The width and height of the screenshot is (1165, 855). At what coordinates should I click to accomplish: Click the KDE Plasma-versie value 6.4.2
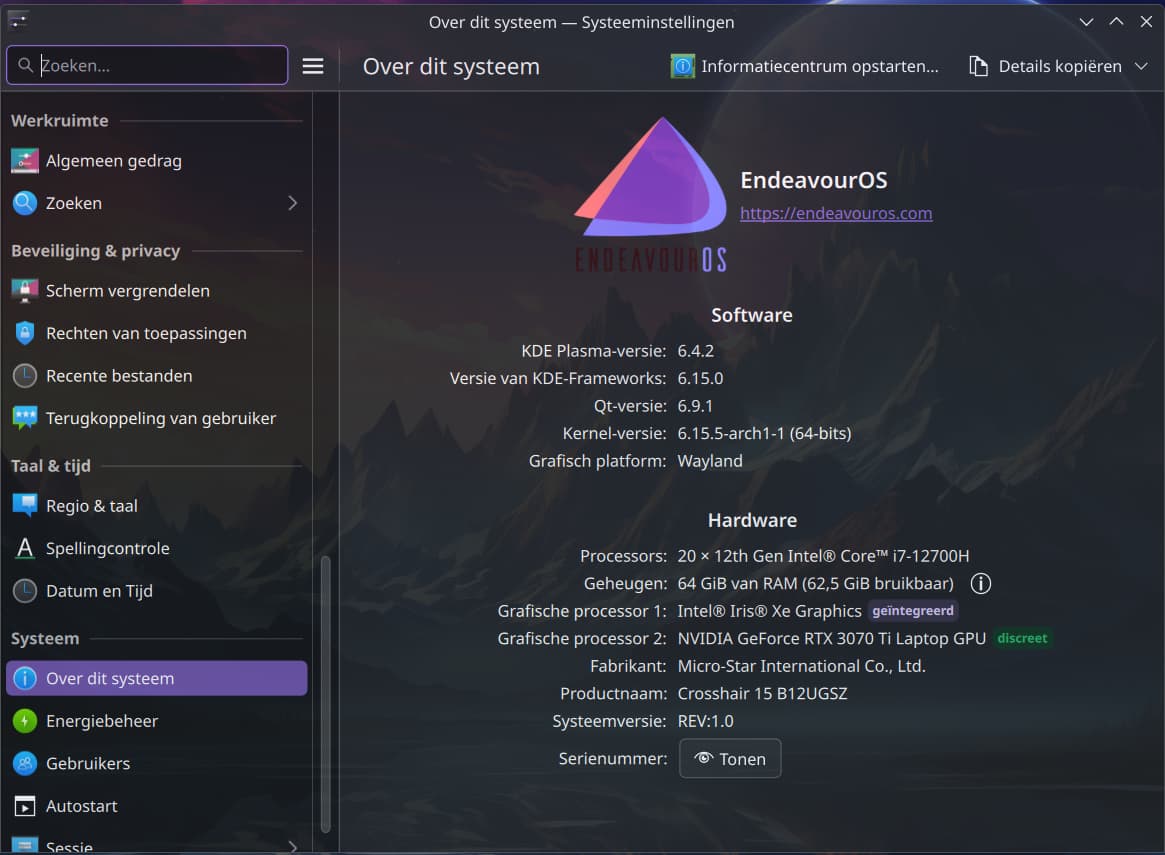[x=695, y=351]
